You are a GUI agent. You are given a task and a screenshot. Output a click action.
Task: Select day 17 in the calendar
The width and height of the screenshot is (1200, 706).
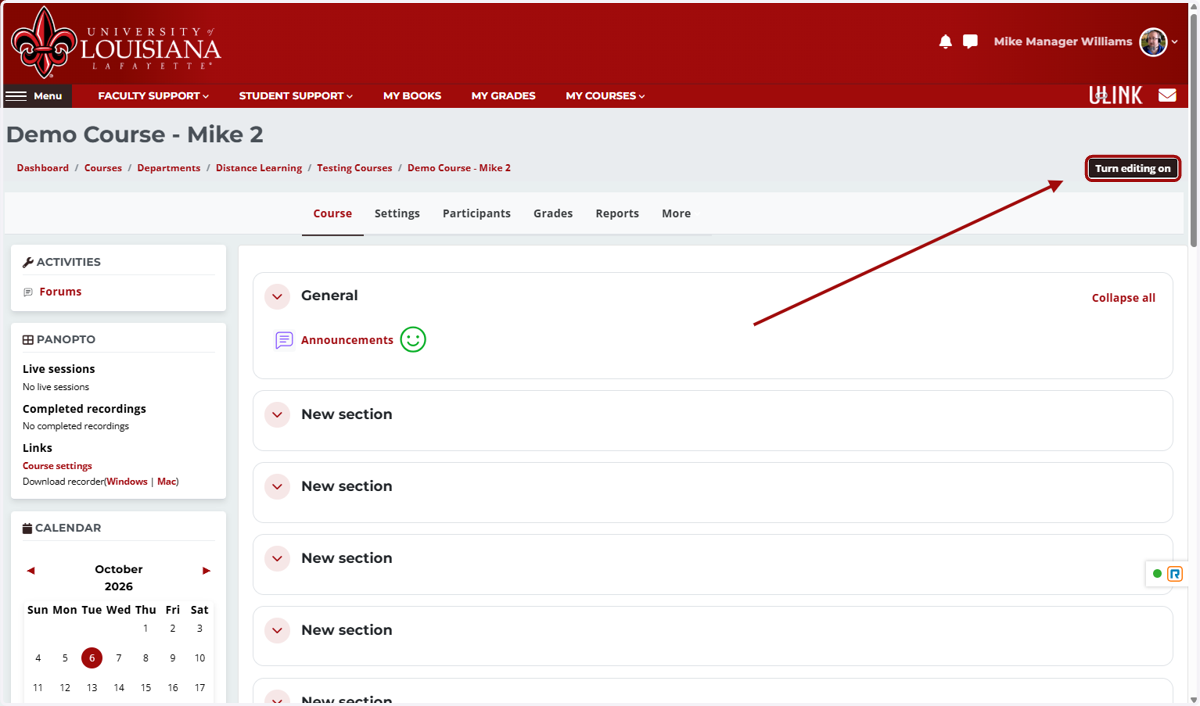tap(200, 688)
